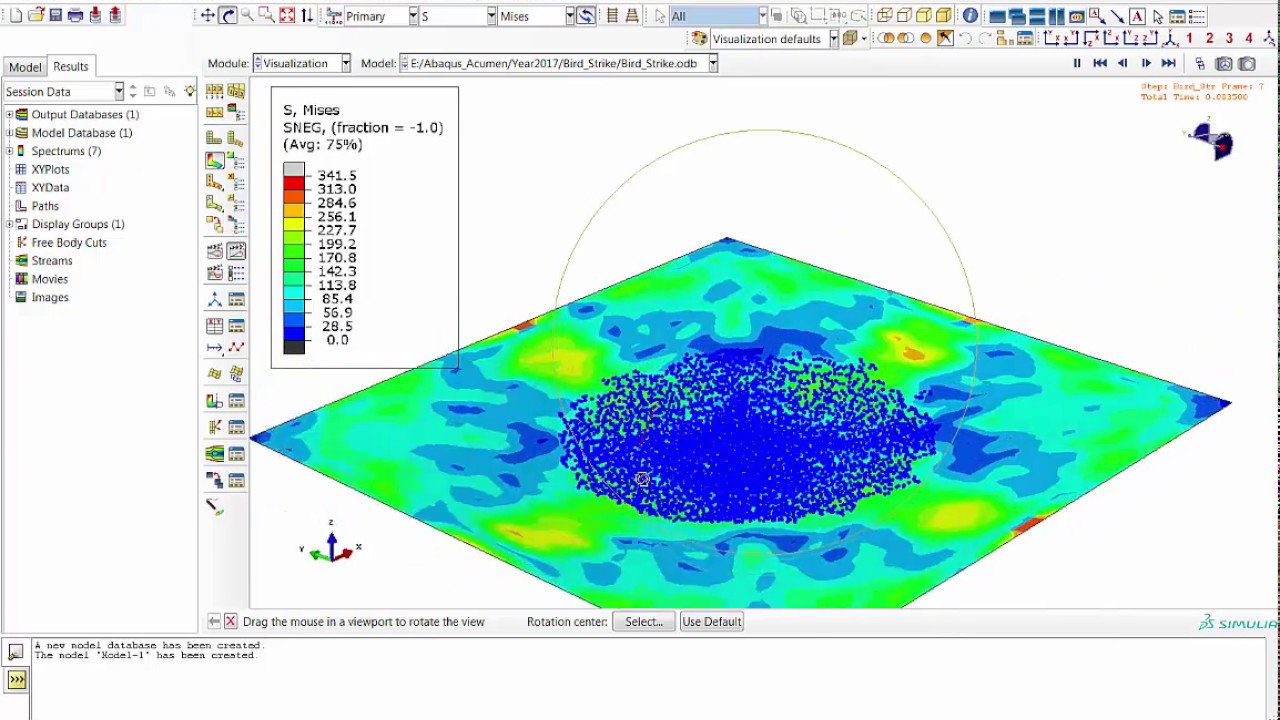
Task: Switch to wireframe render style
Action: tap(885, 16)
